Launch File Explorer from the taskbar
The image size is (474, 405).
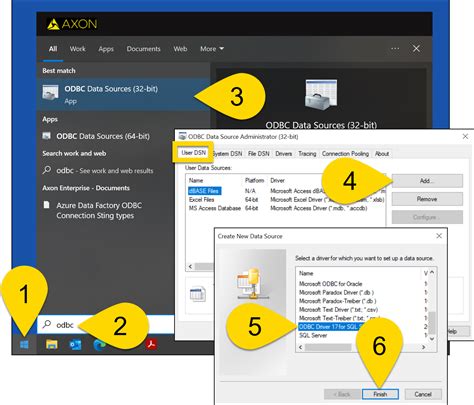click(x=52, y=345)
